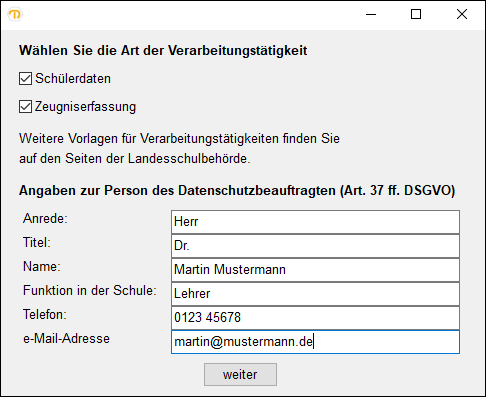Viewport: 486px width, 397px height.
Task: Click the Name: label
Action: tap(42, 267)
